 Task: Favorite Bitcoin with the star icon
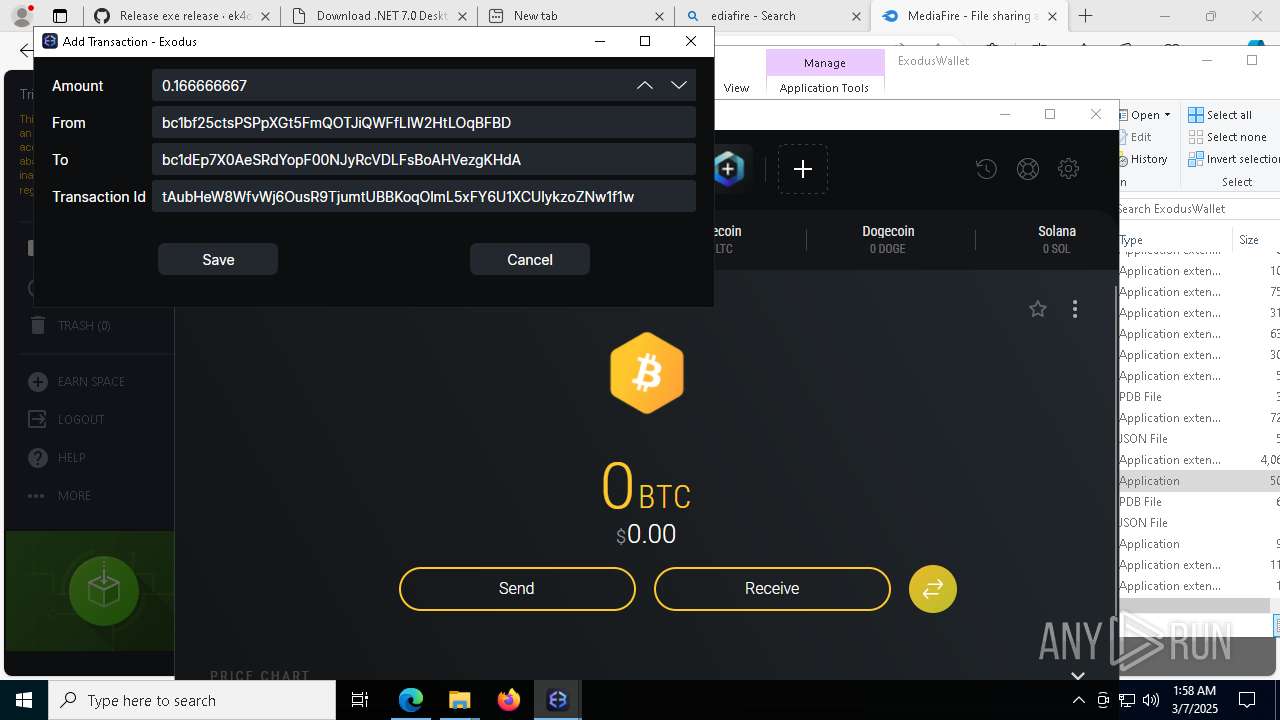tap(1038, 309)
